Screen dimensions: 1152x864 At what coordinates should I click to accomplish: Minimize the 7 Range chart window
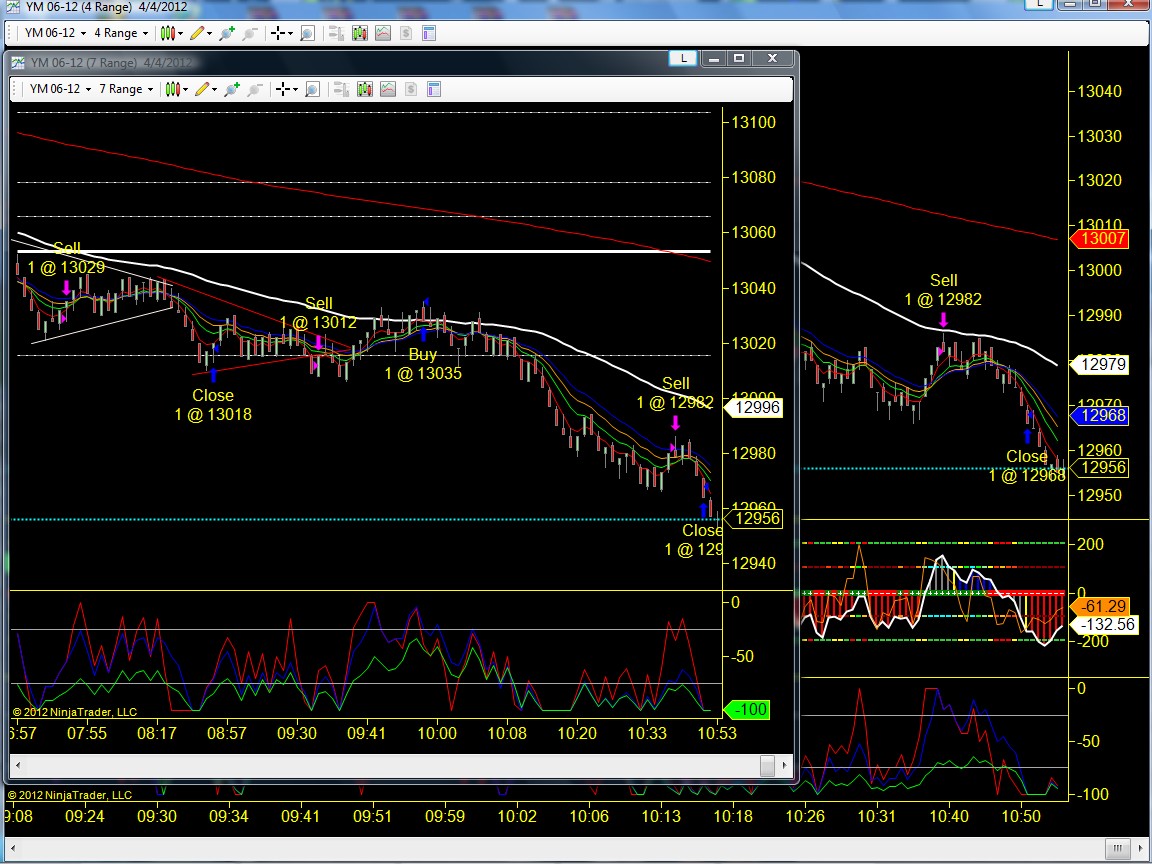pos(713,58)
